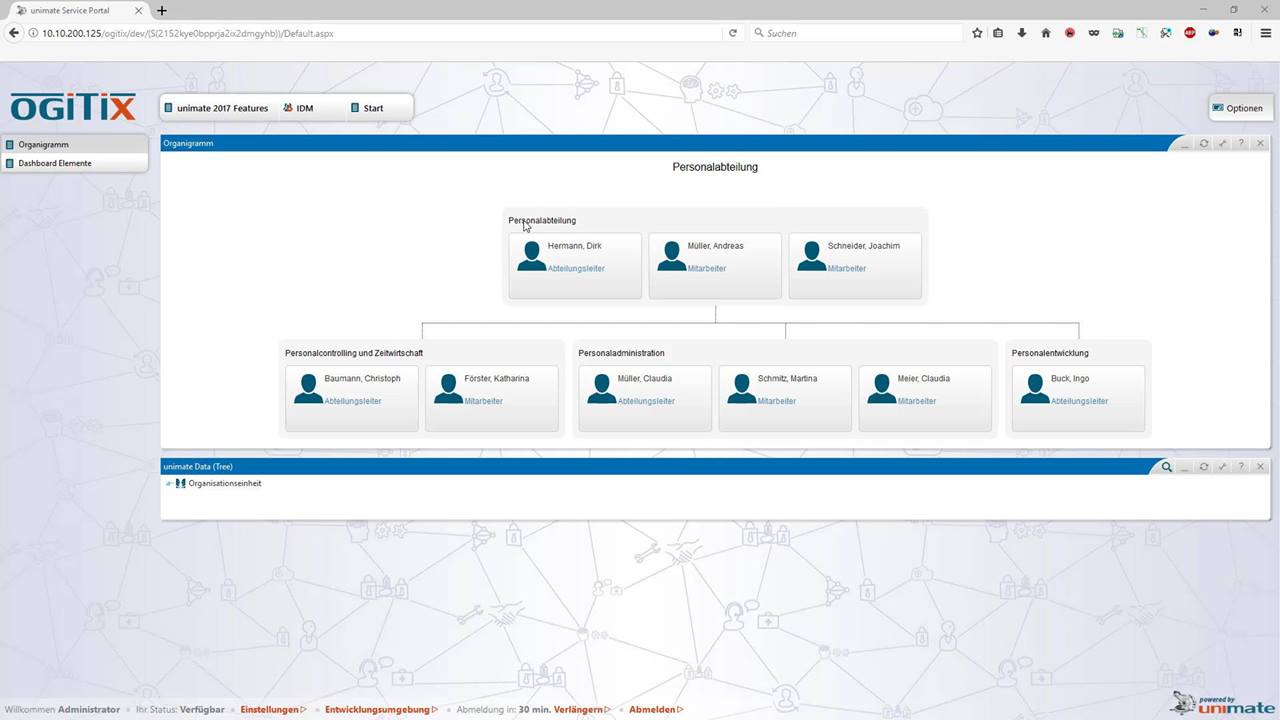The height and width of the screenshot is (720, 1280).
Task: Open the Entwicklungsumgebung link in the footer
Action: click(381, 710)
